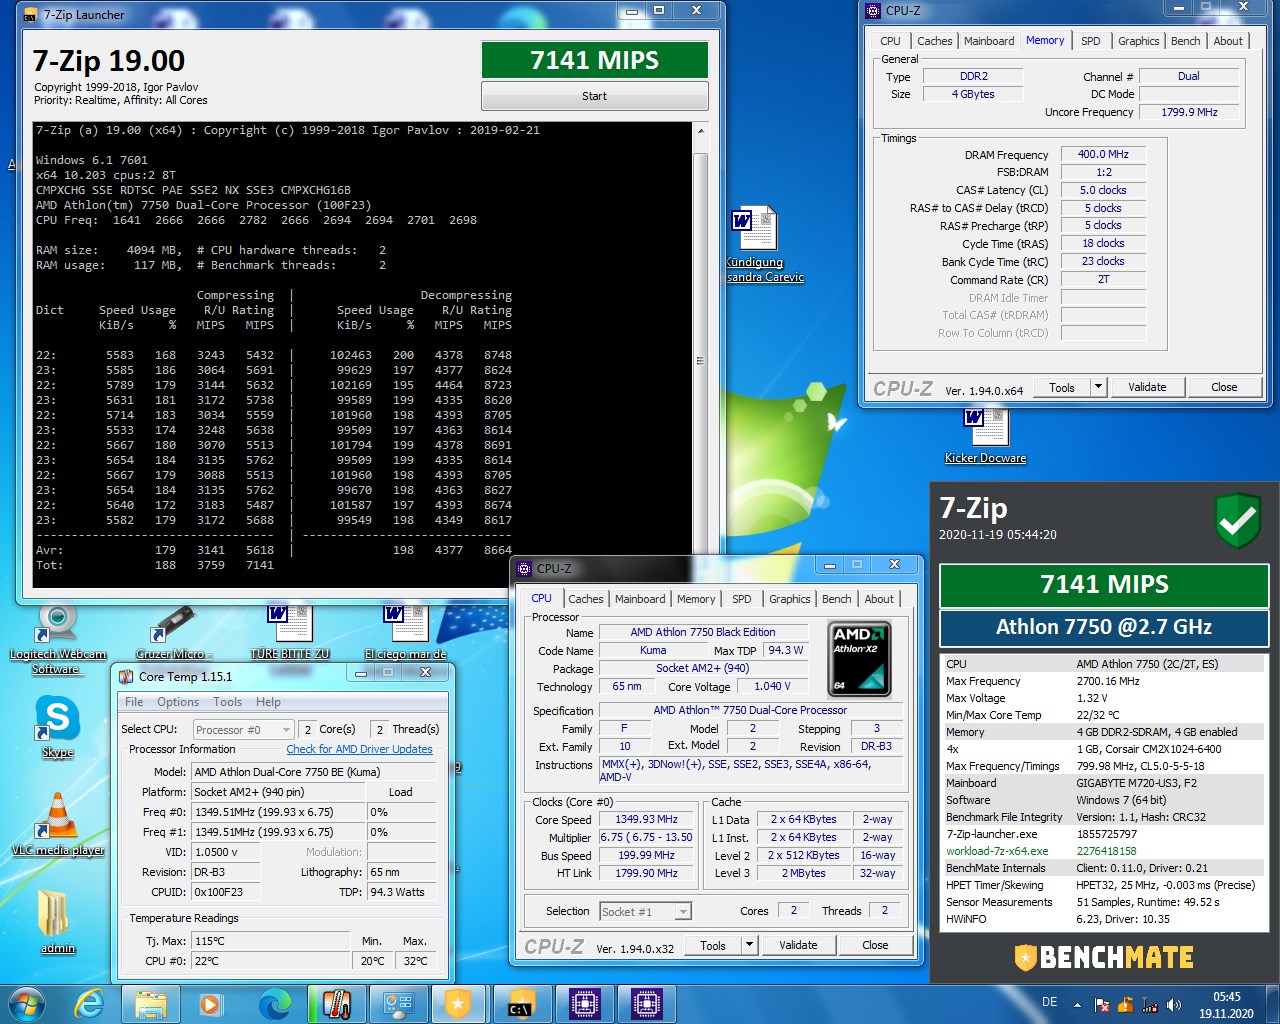Click Multiplier 6.75 (6.75 - 13.50) value
The width and height of the screenshot is (1280, 1024).
coord(646,837)
